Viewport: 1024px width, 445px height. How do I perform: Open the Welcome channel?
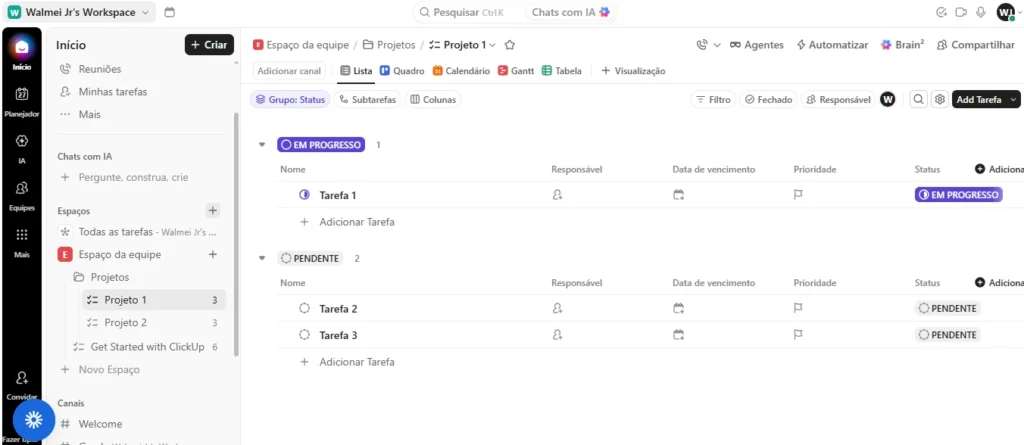coord(100,423)
